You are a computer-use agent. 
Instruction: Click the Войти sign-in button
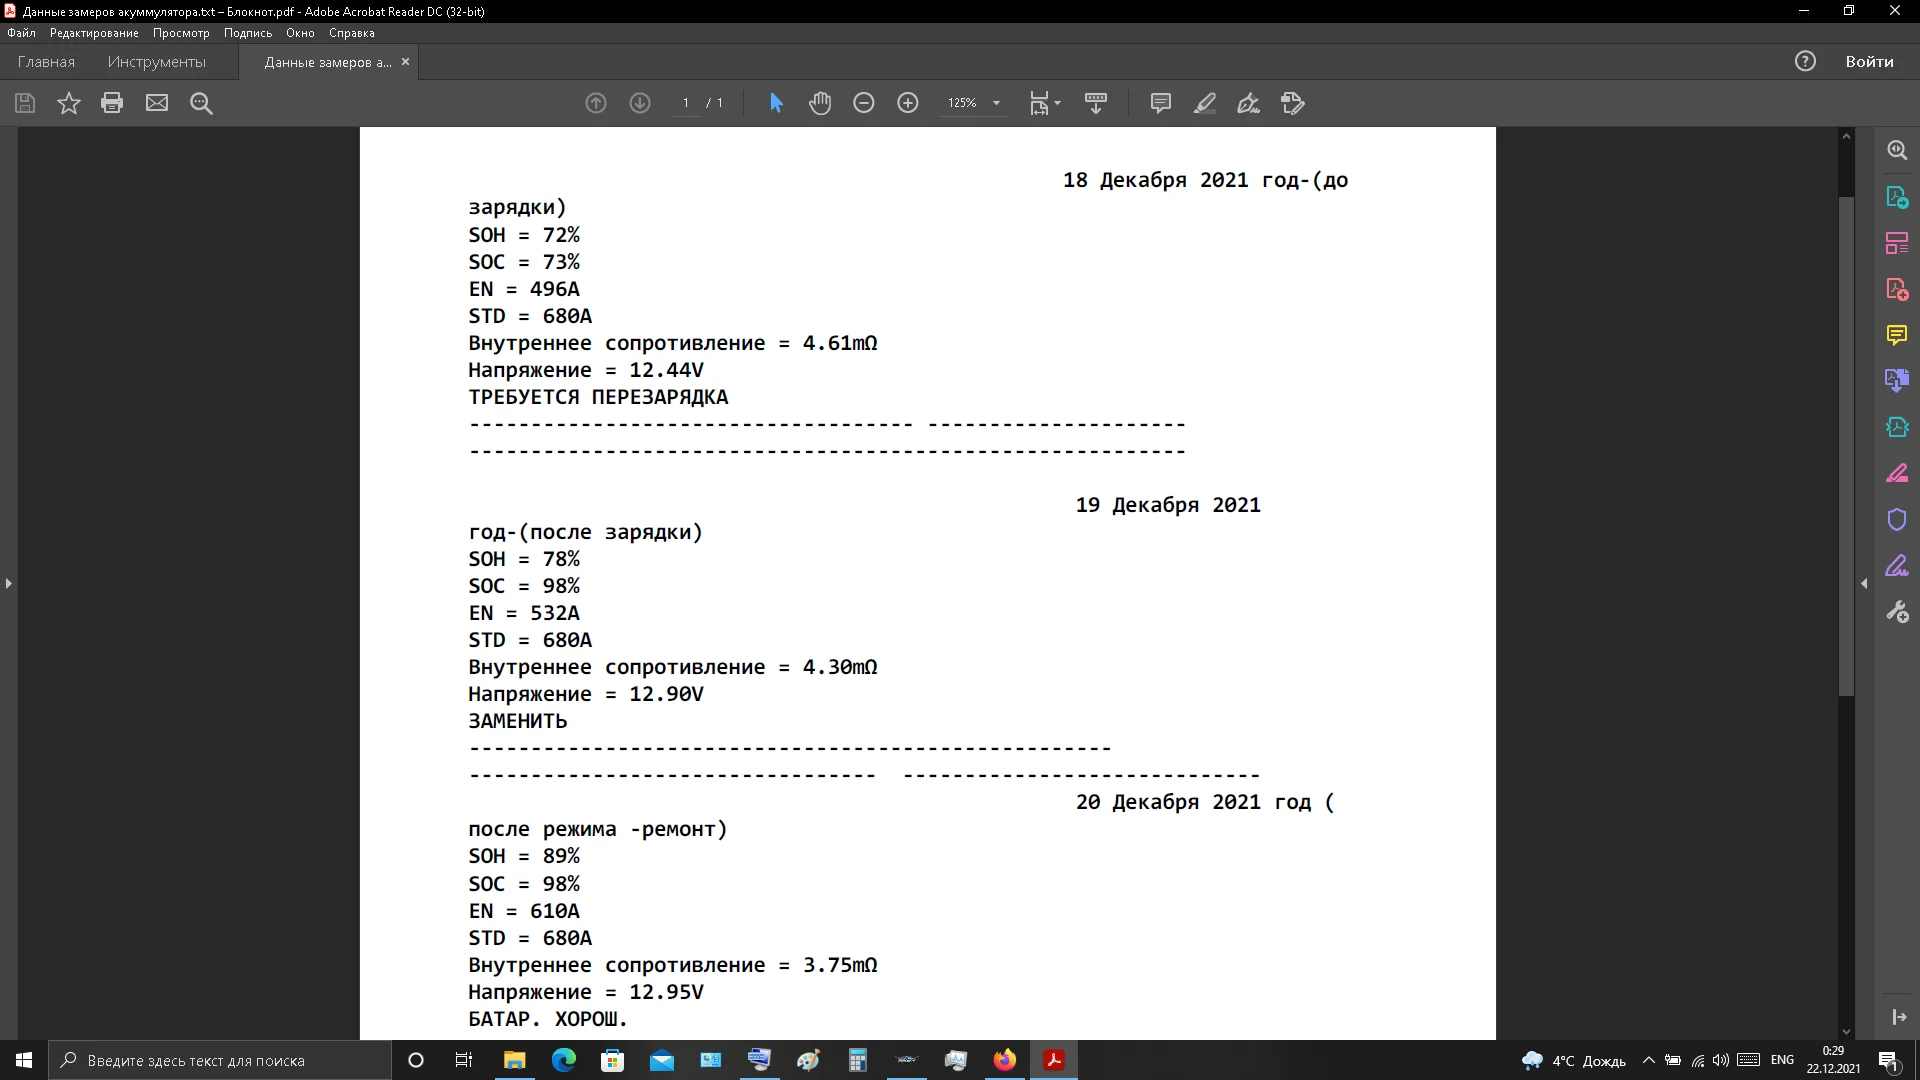tap(1869, 62)
